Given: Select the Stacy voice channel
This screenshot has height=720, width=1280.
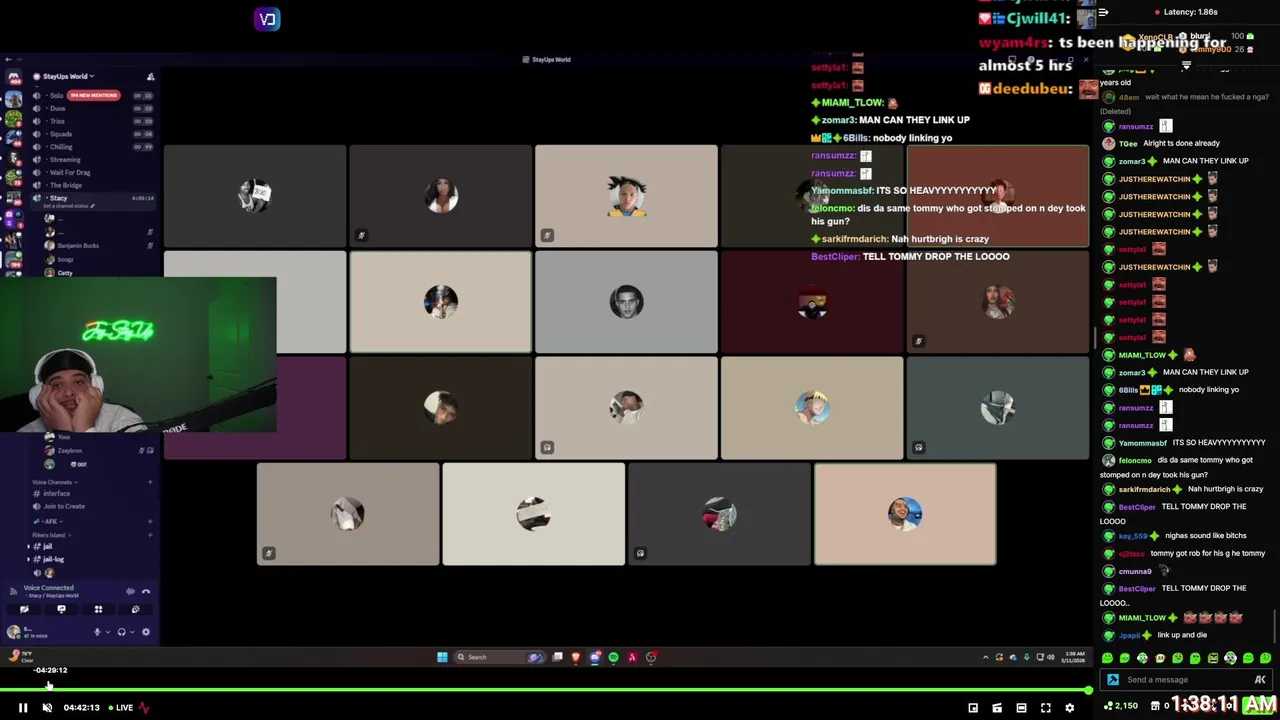Looking at the screenshot, I should pos(57,198).
